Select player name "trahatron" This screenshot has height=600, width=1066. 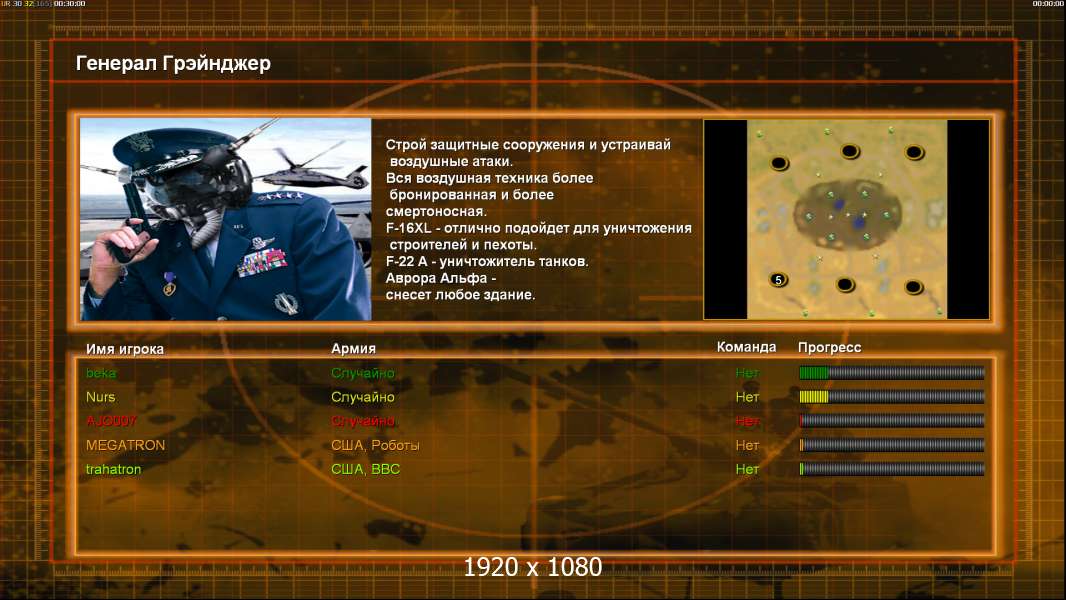pos(114,469)
